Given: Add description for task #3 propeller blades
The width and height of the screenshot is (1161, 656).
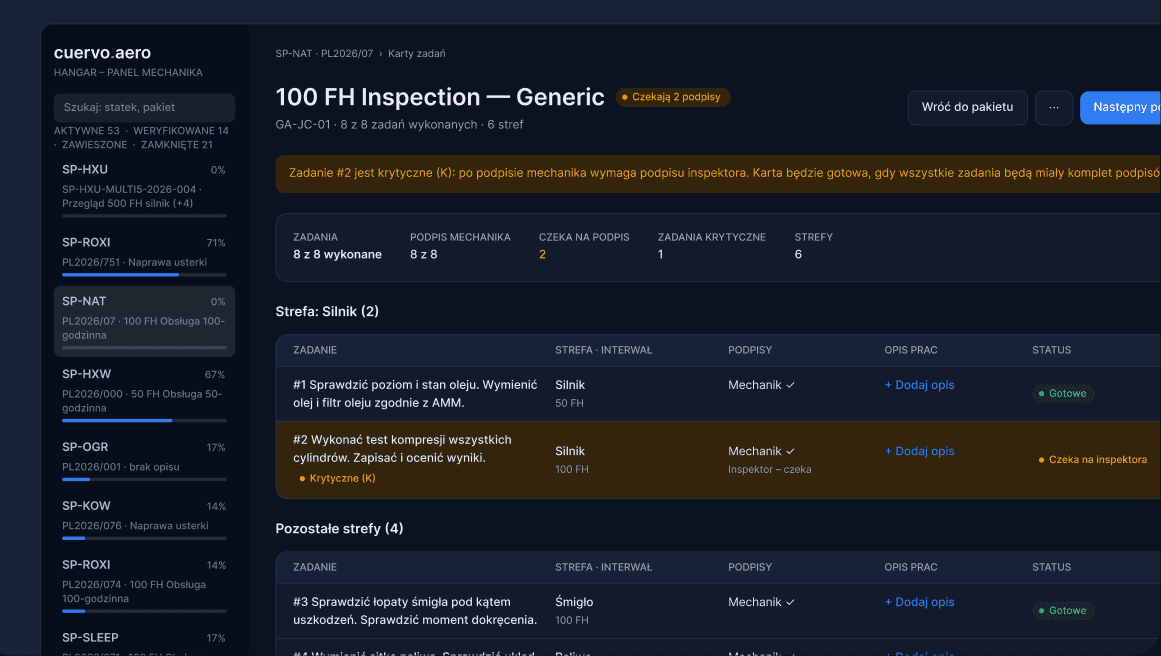Looking at the screenshot, I should [x=920, y=602].
